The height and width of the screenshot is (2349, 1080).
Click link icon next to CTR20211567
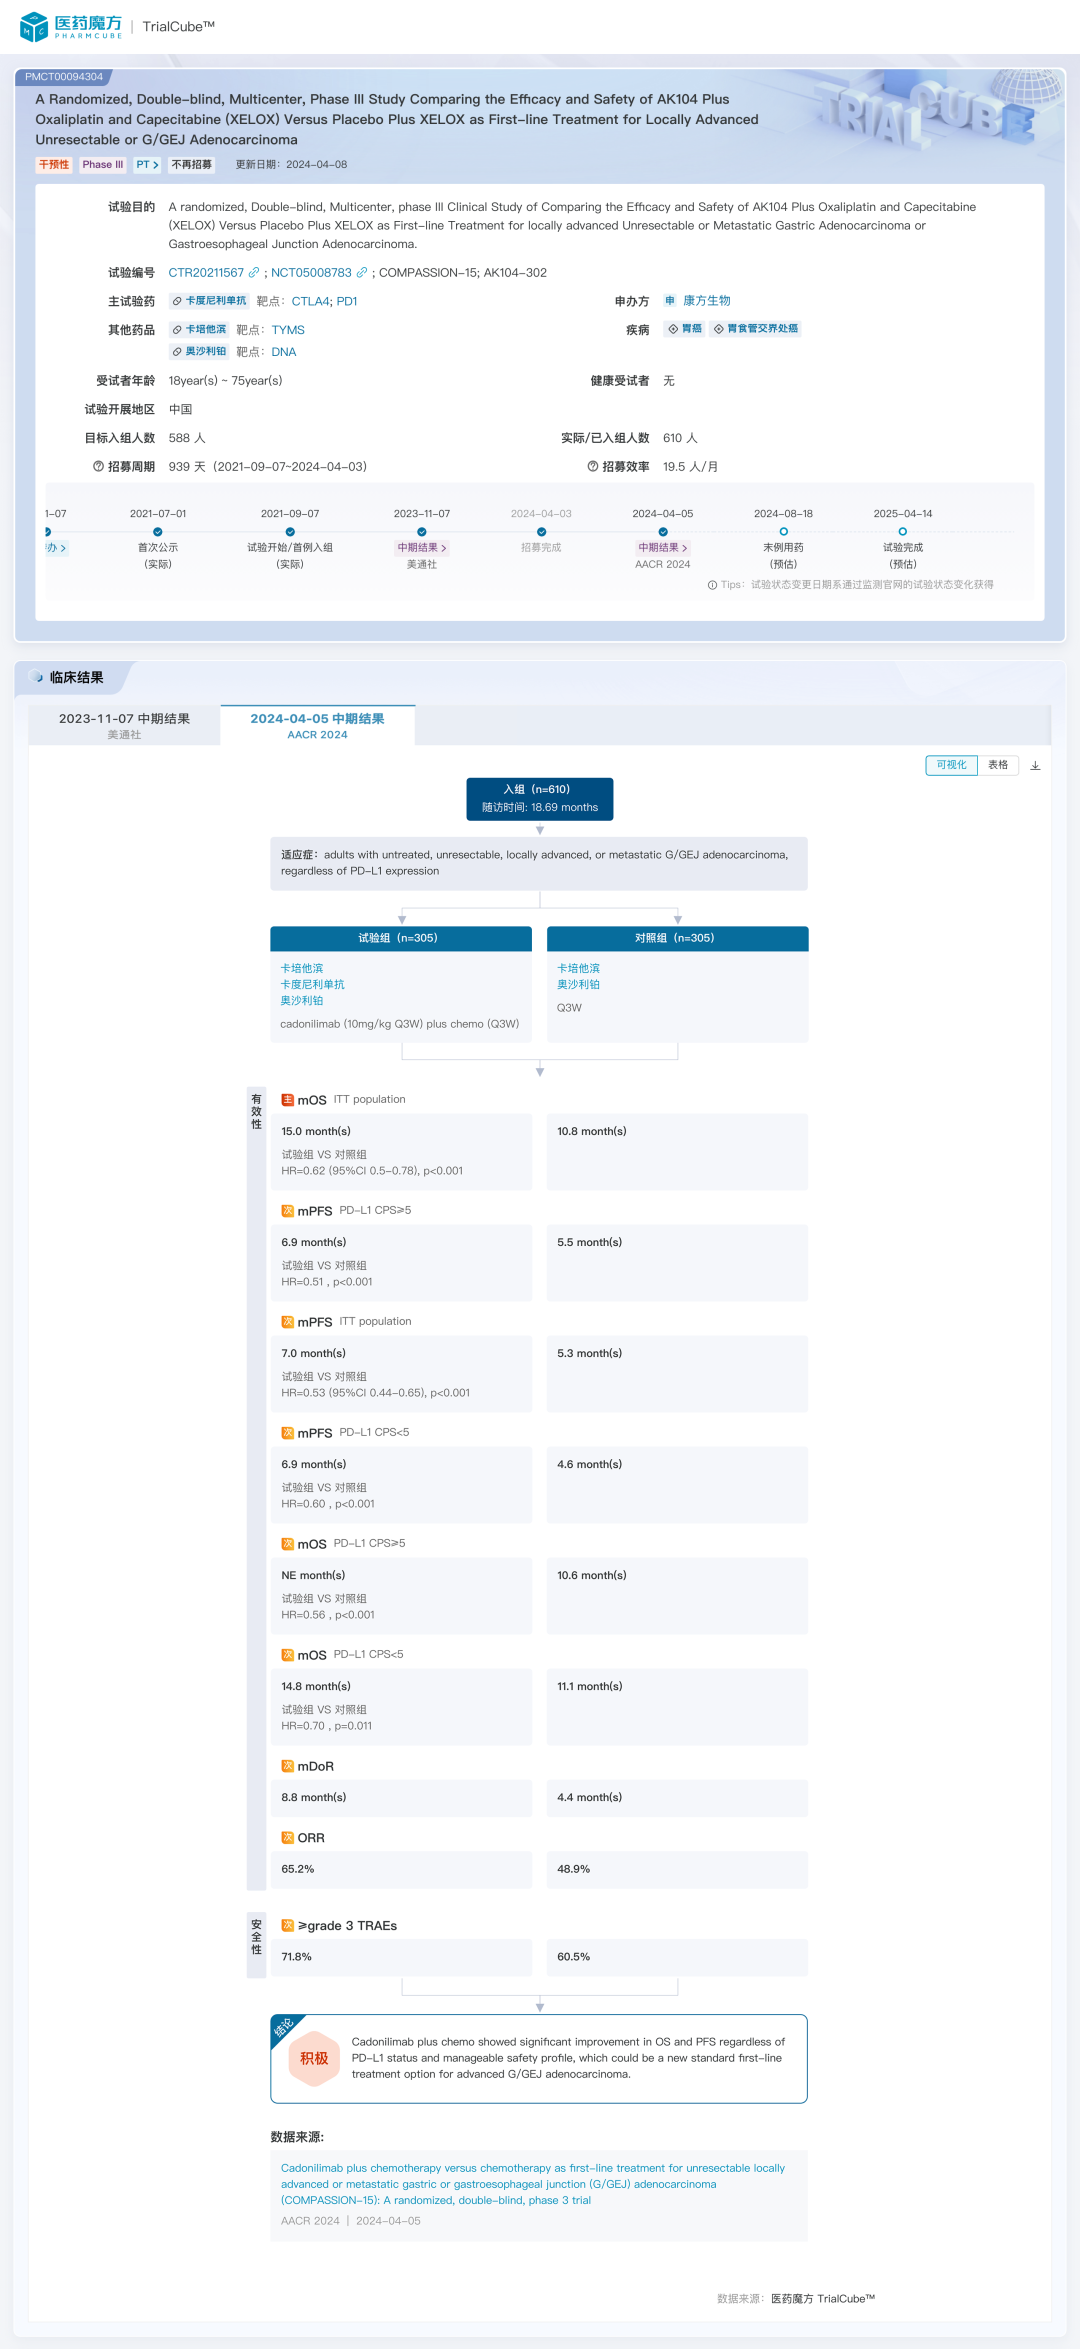254,273
